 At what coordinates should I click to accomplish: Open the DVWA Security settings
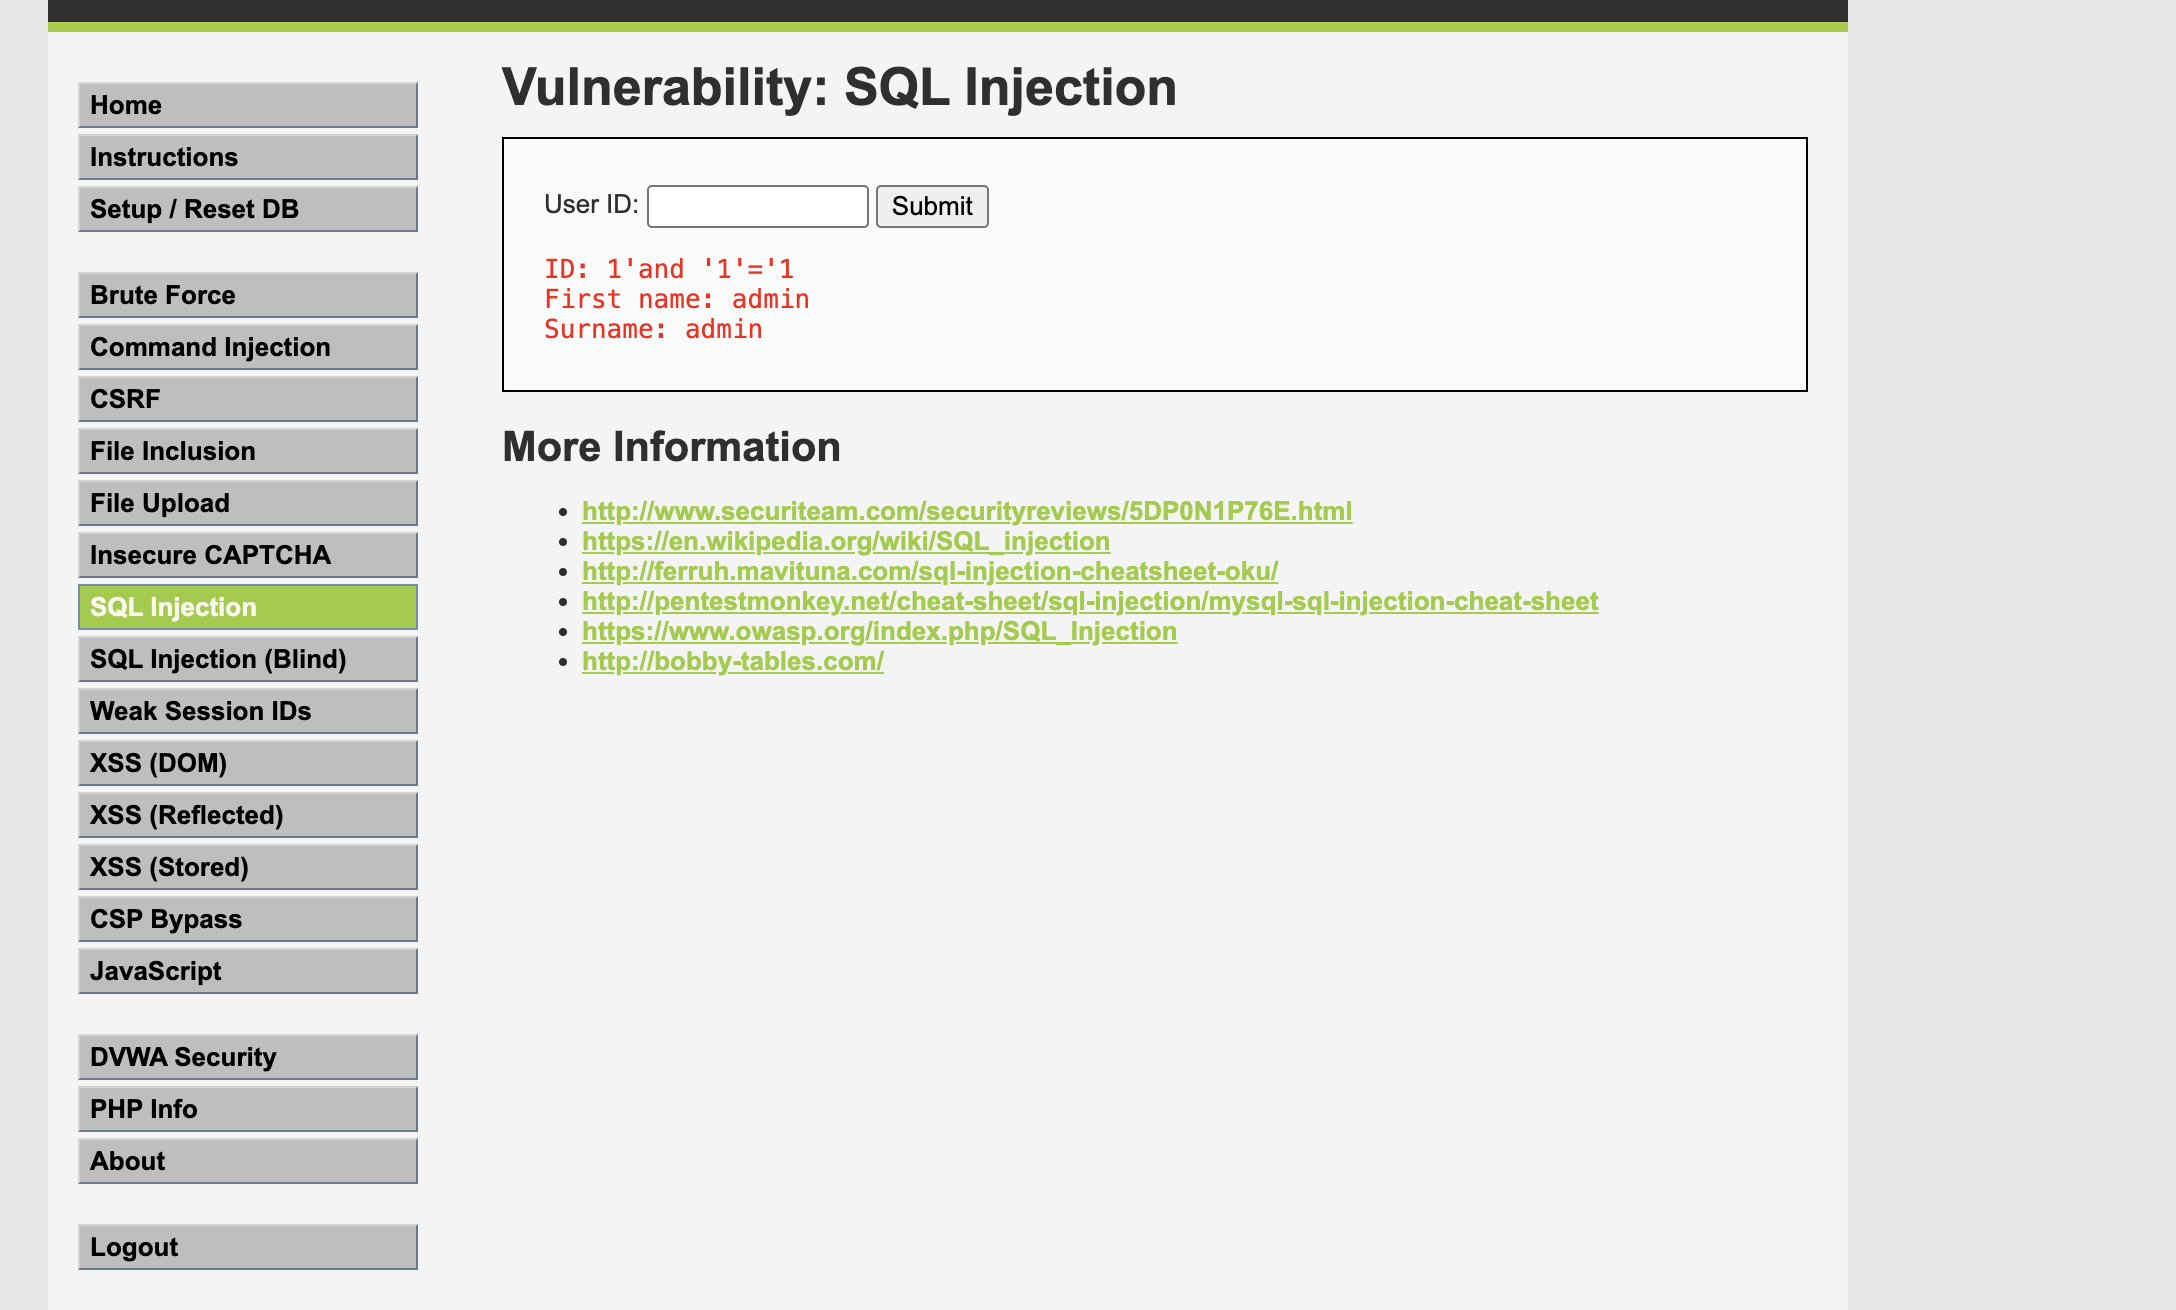coord(247,1057)
